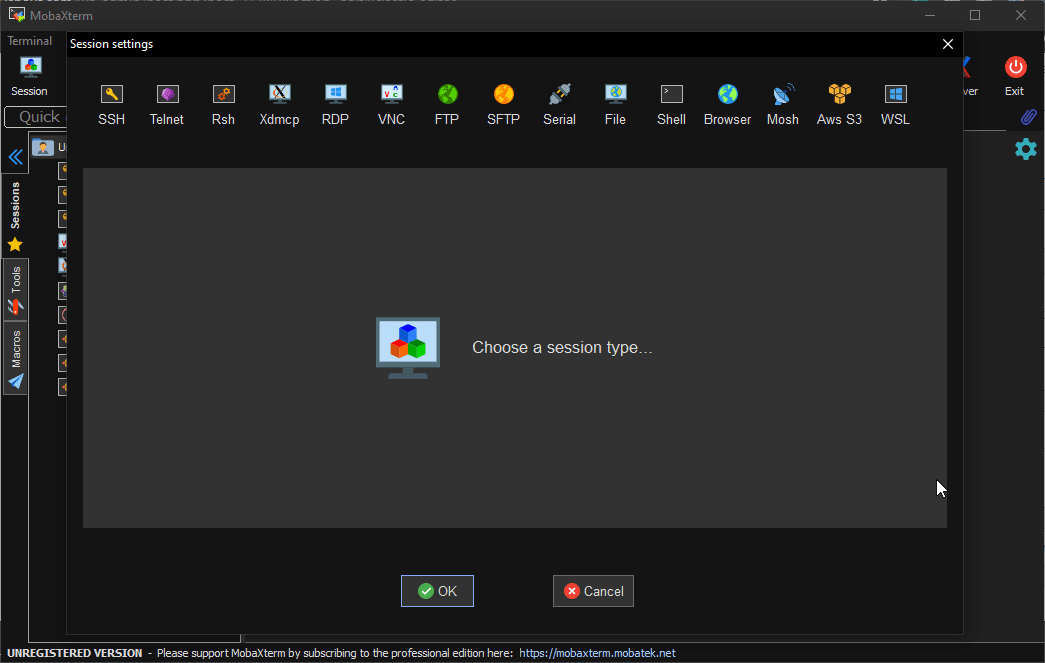
Task: Select the Telnet session type
Action: (x=167, y=105)
